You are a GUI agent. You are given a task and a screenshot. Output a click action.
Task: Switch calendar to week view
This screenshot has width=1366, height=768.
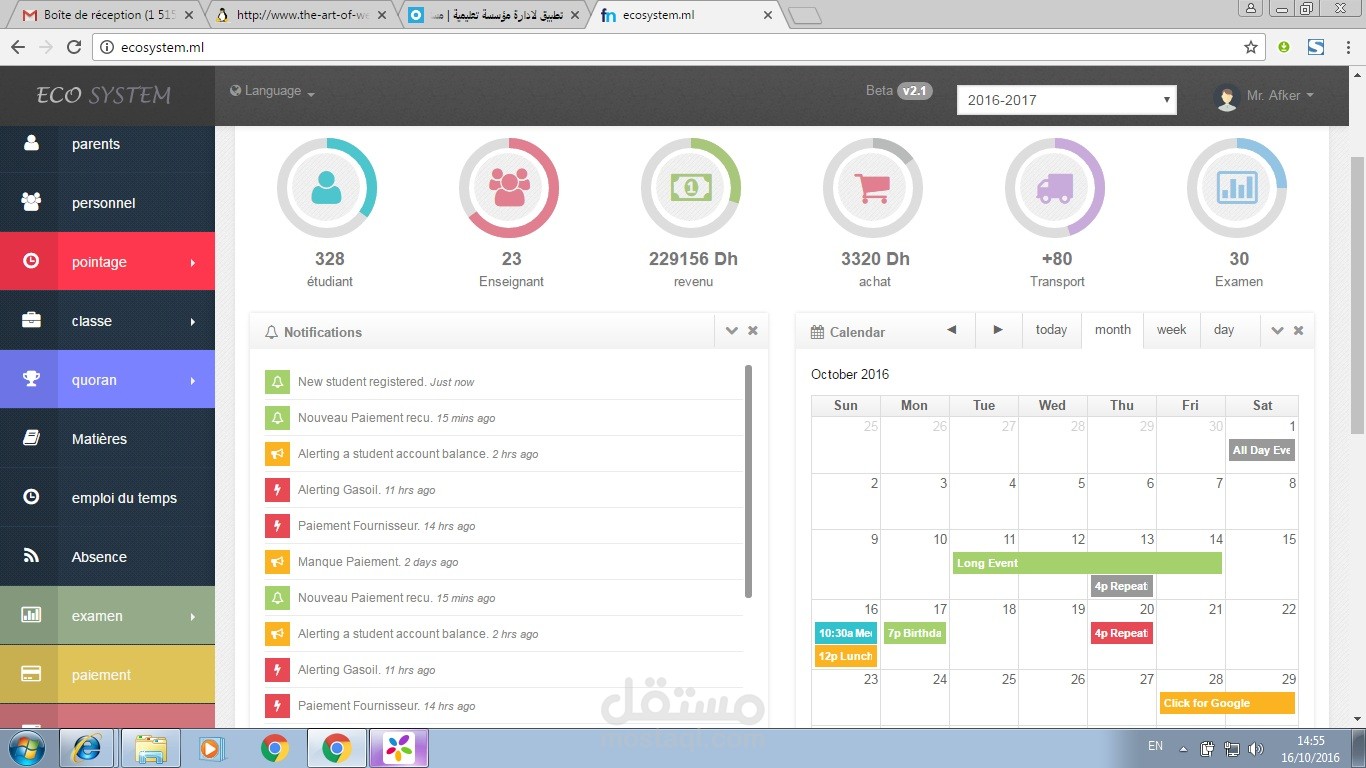[1171, 330]
